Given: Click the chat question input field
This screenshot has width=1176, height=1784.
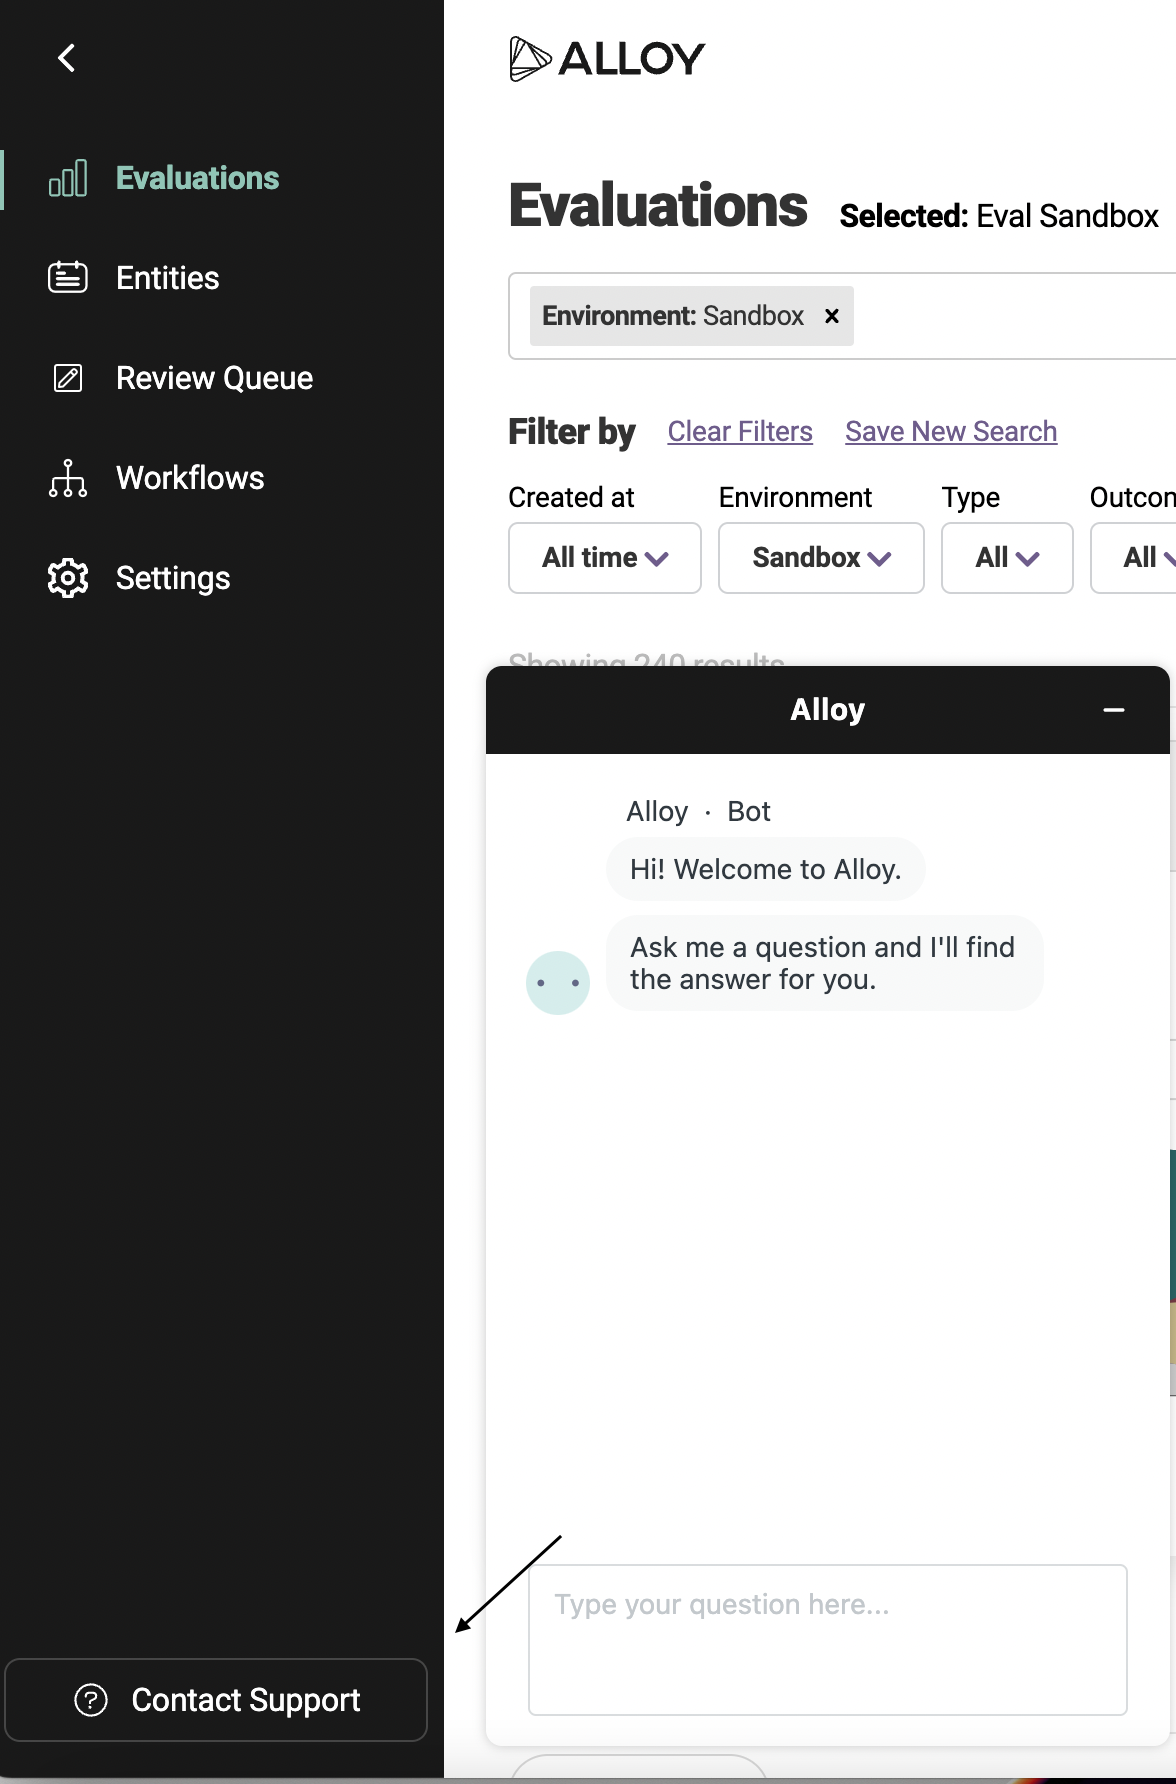Looking at the screenshot, I should pos(828,1640).
